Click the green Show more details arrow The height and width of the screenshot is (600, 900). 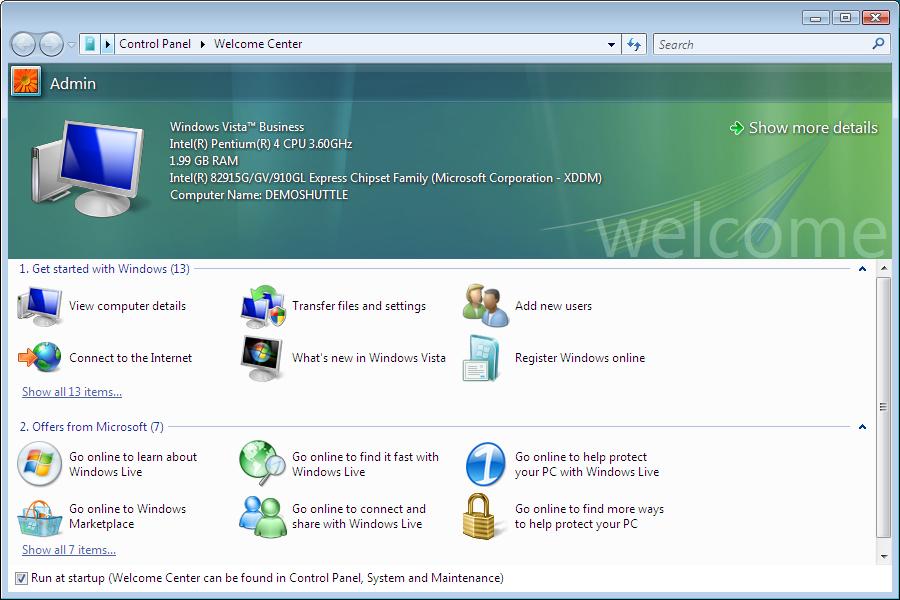point(736,127)
